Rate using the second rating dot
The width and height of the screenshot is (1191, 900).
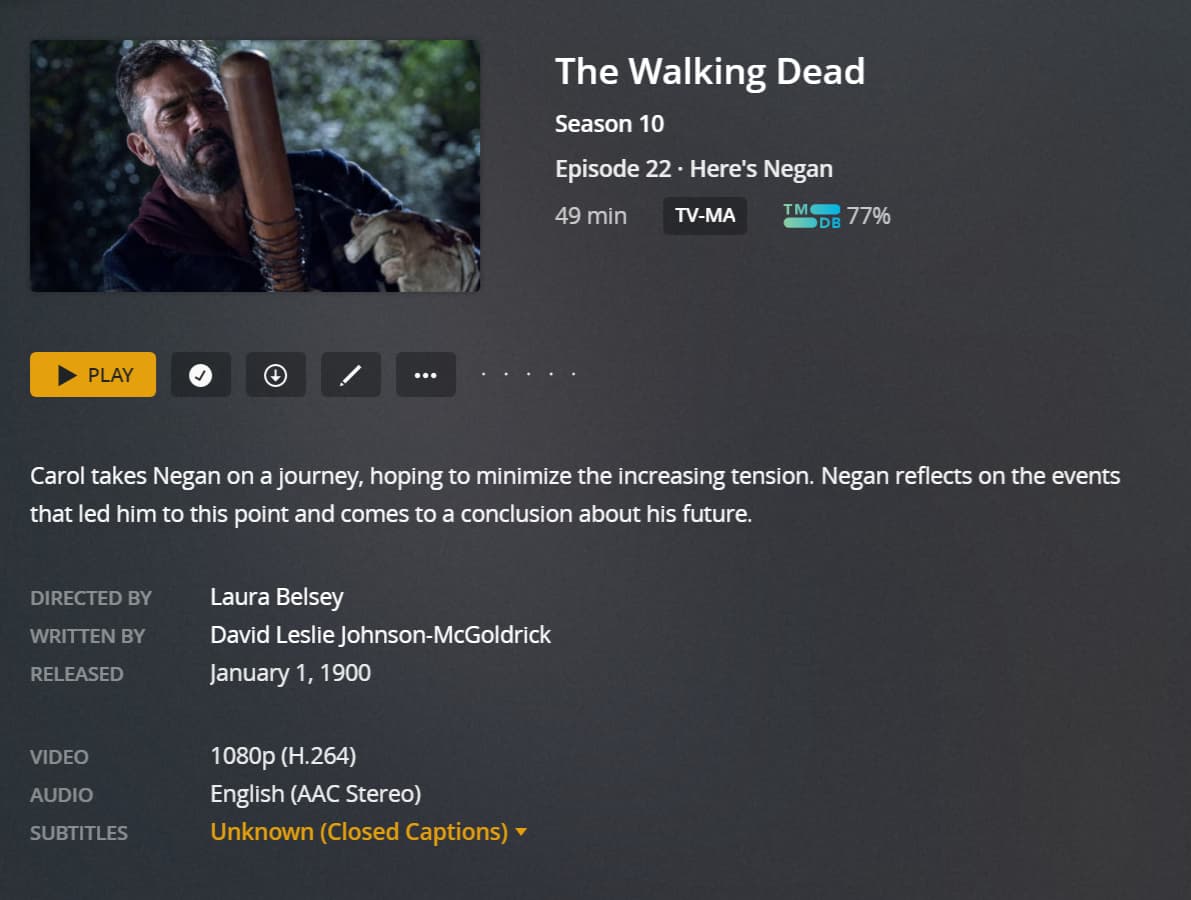click(x=506, y=374)
